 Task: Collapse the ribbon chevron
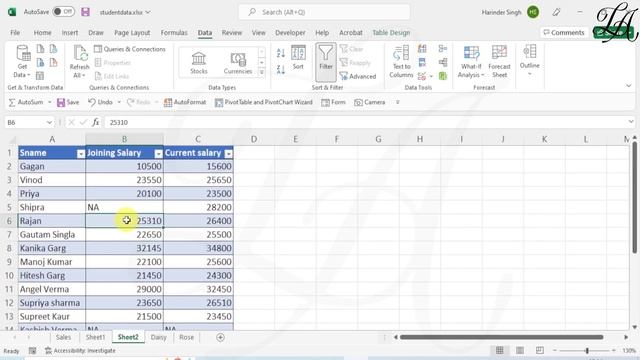(629, 86)
